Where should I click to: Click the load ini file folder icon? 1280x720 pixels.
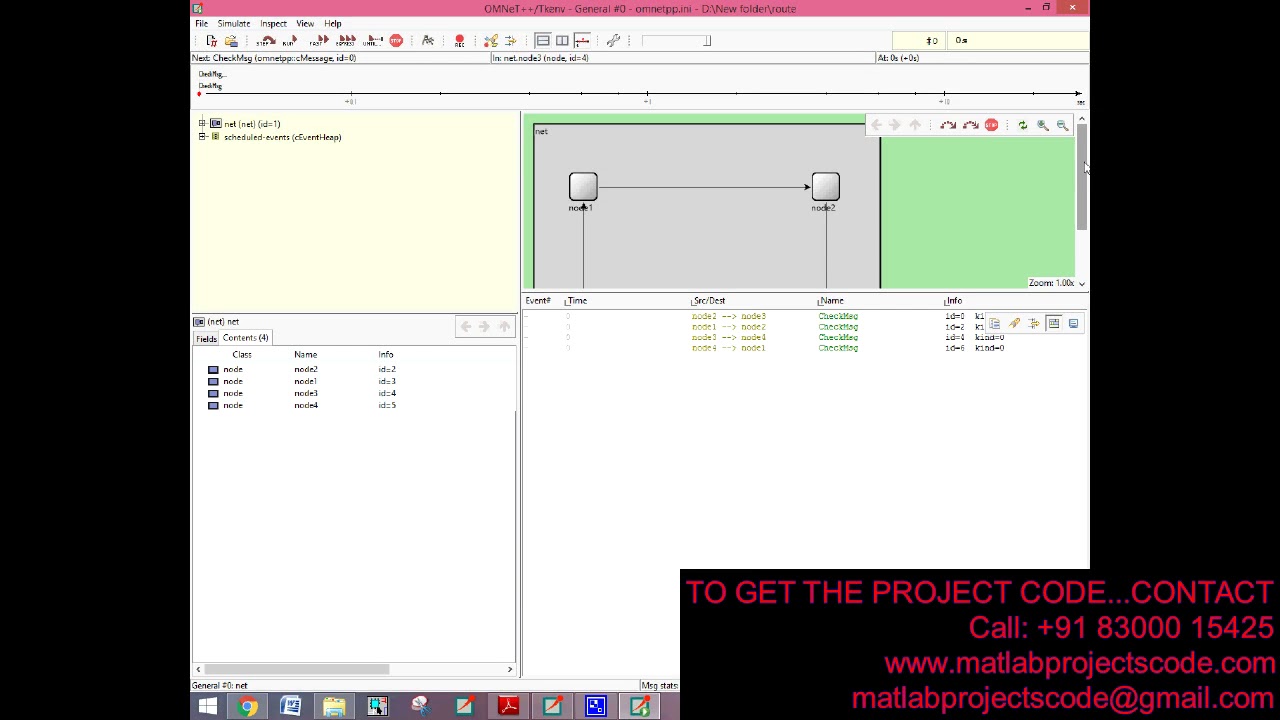[x=231, y=41]
